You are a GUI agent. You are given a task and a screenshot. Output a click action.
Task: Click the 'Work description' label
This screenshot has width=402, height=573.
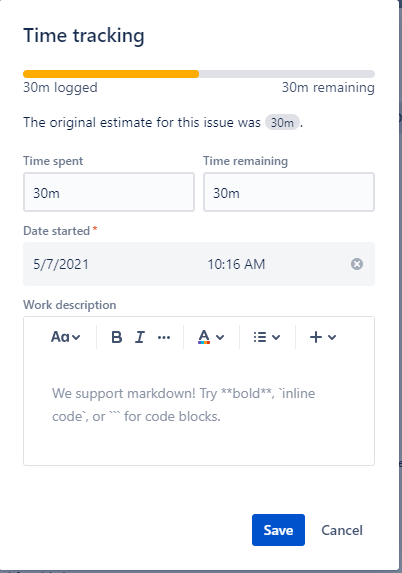click(x=70, y=305)
